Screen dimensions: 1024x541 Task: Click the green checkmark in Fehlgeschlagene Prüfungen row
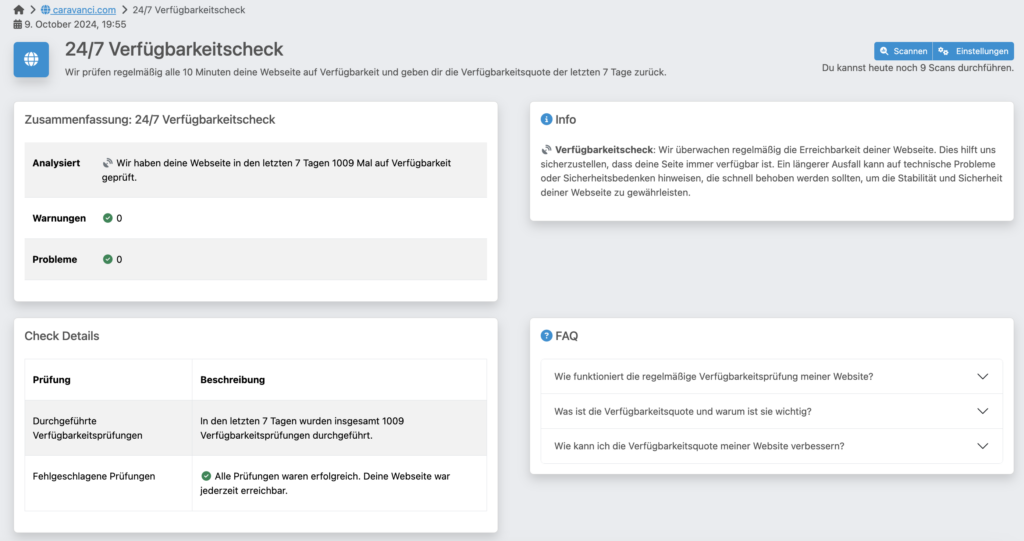(x=206, y=476)
